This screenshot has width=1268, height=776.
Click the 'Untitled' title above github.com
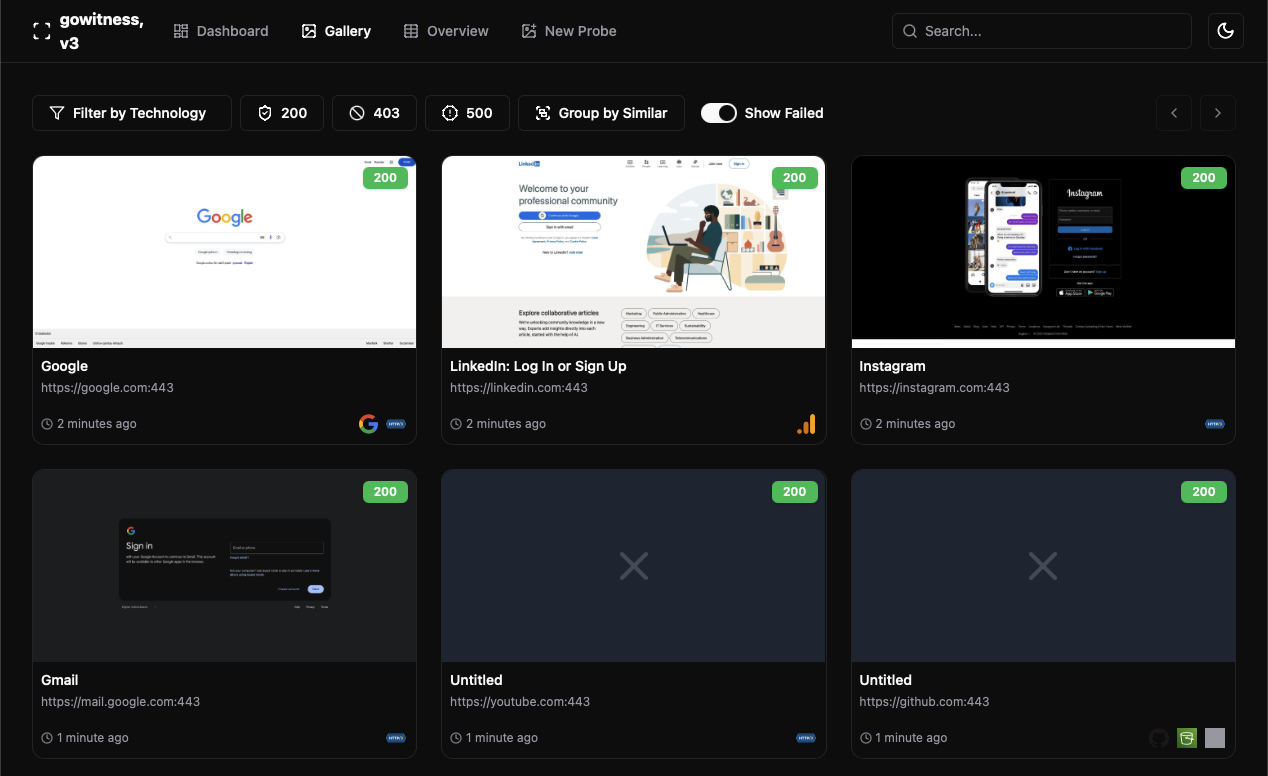(886, 680)
